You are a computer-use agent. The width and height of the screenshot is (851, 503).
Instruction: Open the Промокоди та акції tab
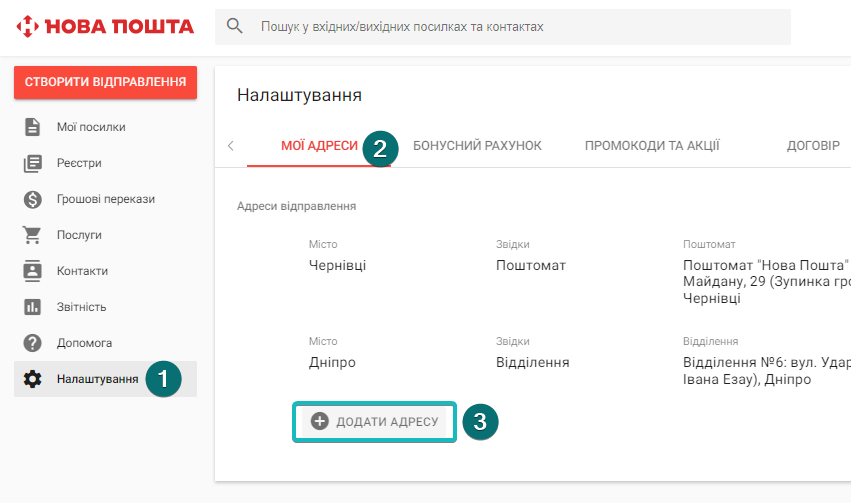pyautogui.click(x=652, y=146)
